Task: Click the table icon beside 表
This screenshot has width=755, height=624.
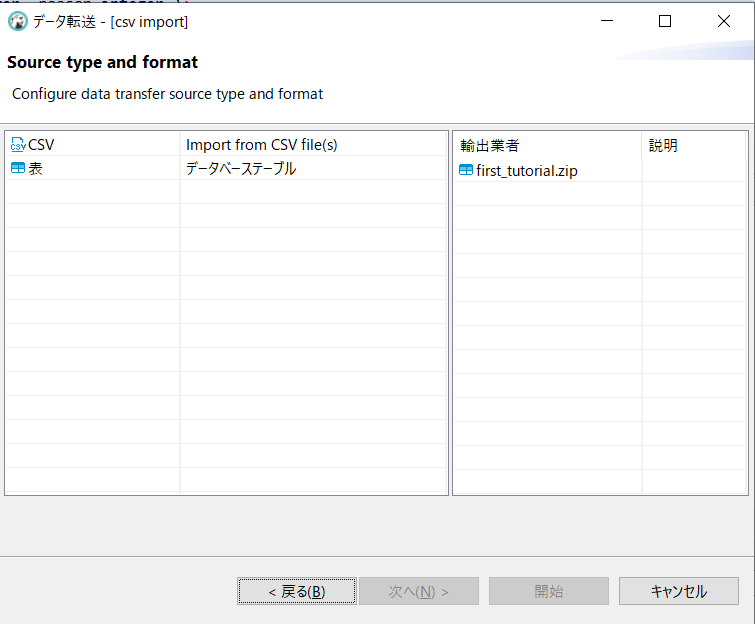Action: click(18, 168)
